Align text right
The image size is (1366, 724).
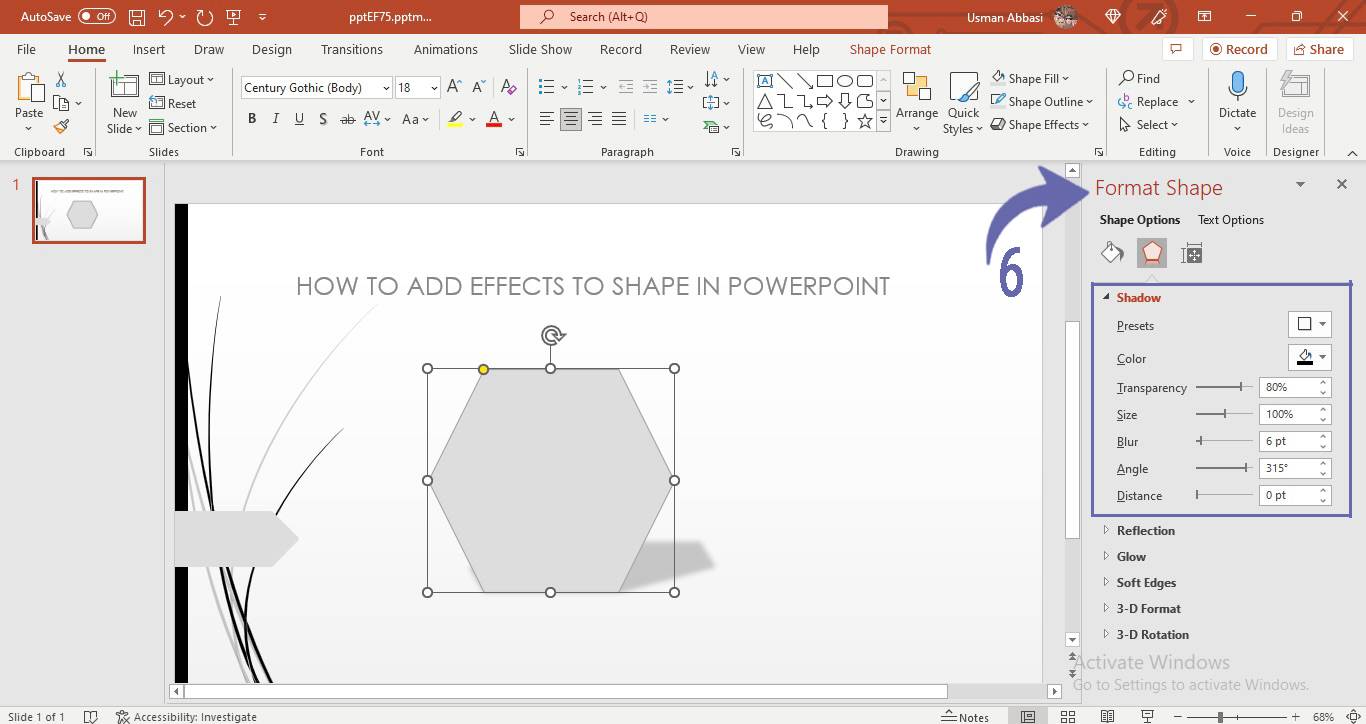coord(595,119)
